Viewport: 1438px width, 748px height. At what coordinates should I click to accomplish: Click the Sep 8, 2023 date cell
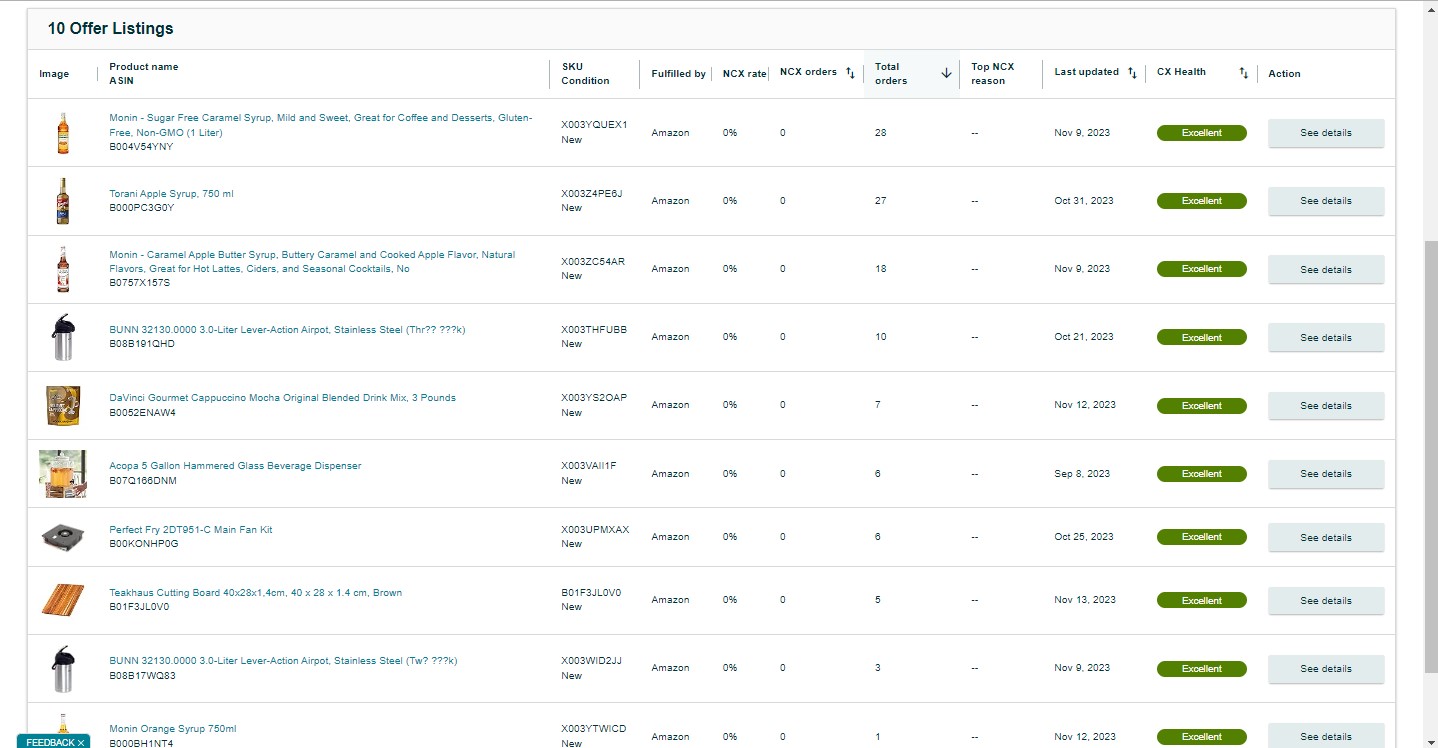click(1082, 474)
